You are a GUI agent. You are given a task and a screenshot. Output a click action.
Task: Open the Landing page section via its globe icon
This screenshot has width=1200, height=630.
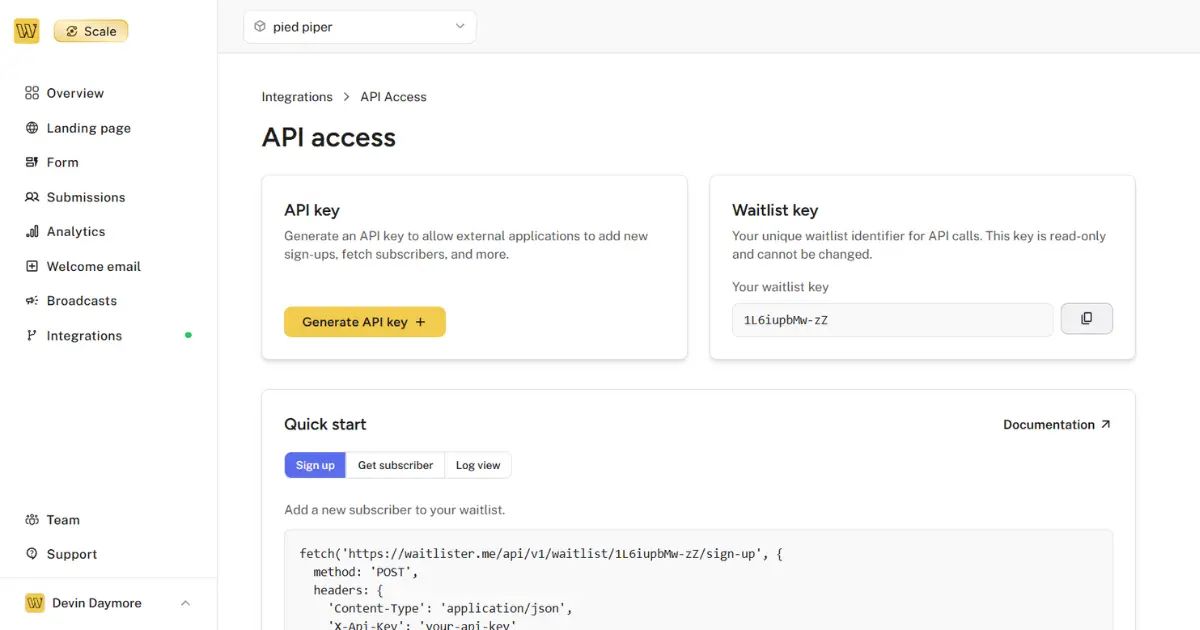pos(32,127)
